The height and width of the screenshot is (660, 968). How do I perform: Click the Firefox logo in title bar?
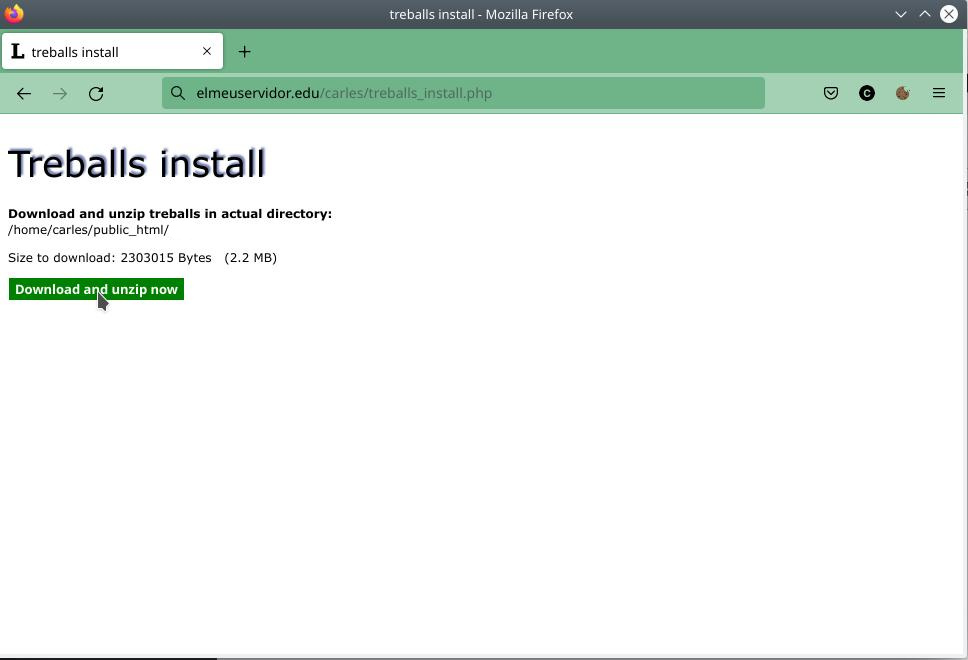[x=14, y=14]
